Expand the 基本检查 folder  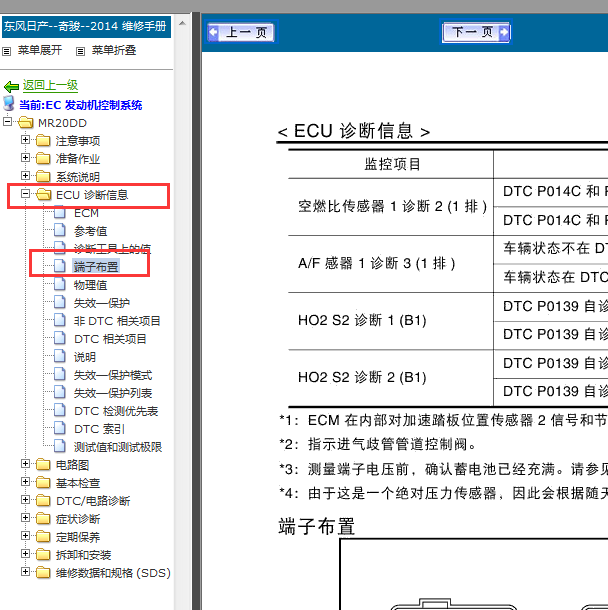coord(25,482)
